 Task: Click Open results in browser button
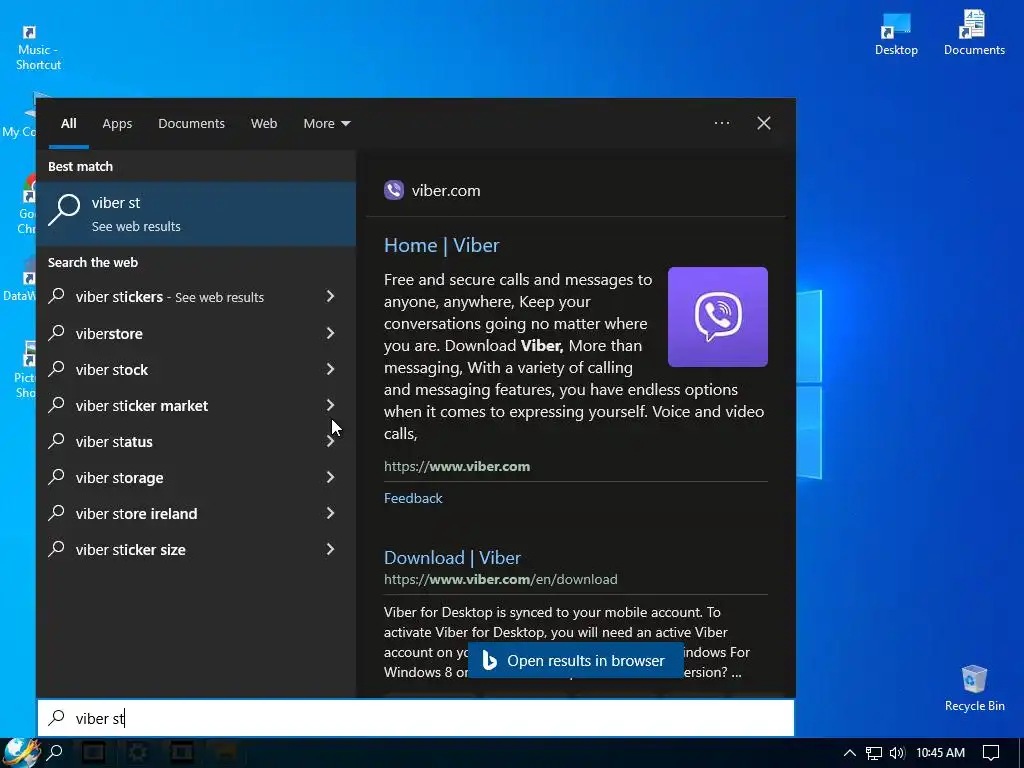tap(575, 660)
